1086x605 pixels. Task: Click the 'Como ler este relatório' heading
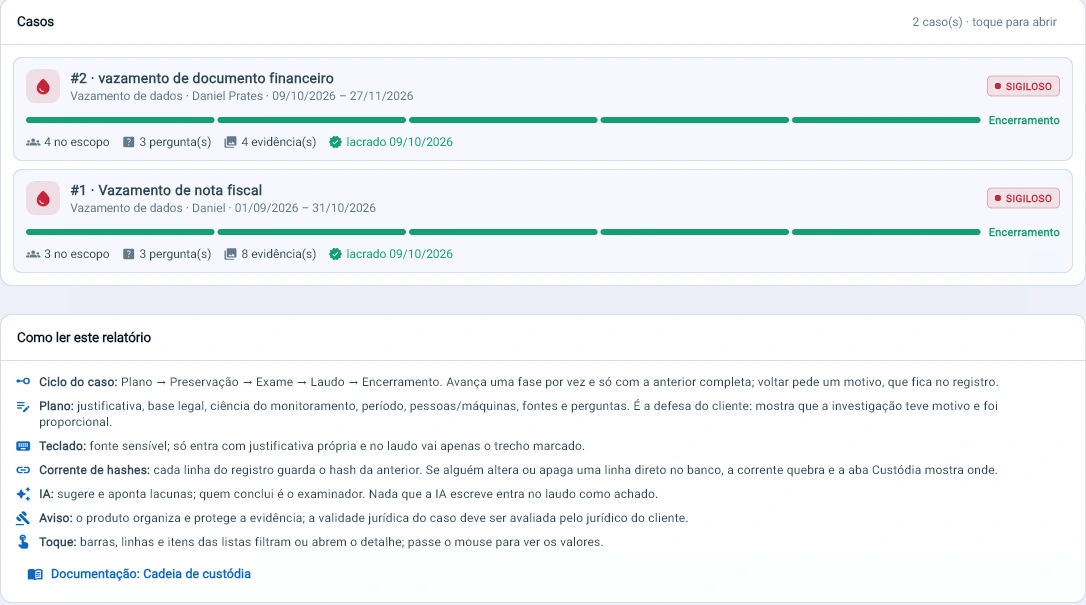(x=84, y=338)
